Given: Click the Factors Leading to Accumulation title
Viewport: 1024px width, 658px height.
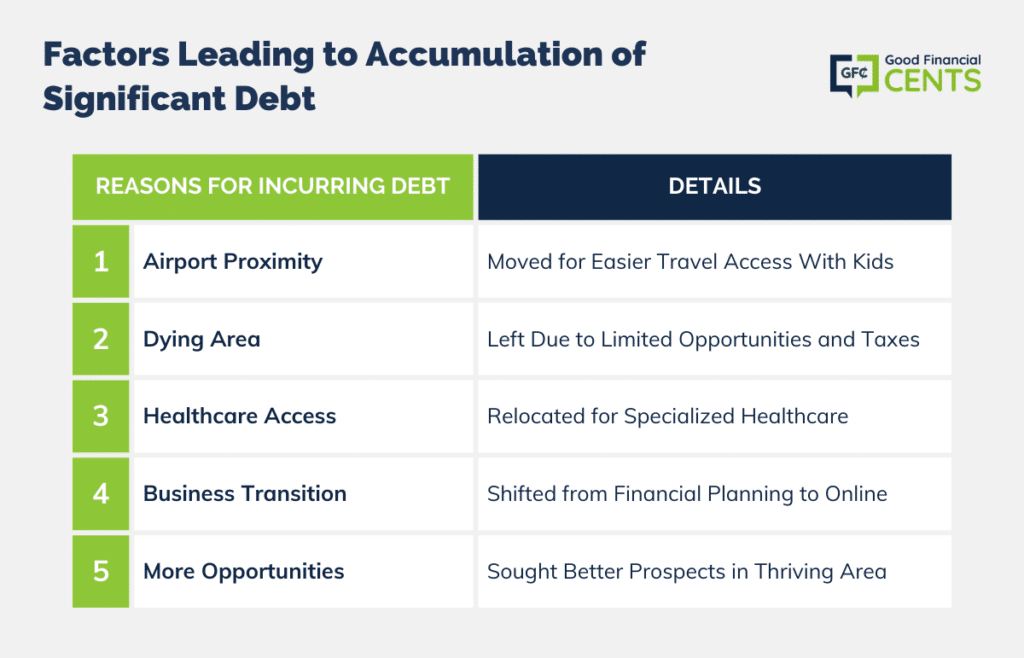Looking at the screenshot, I should point(344,77).
